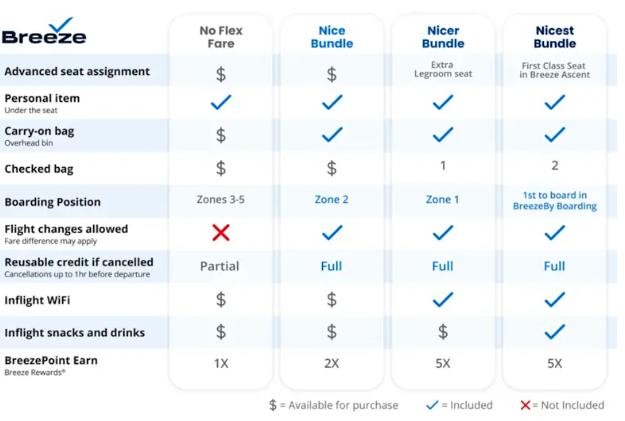Click the Zone 2 boarding position text
Image resolution: width=625 pixels, height=421 pixels.
pyautogui.click(x=332, y=199)
